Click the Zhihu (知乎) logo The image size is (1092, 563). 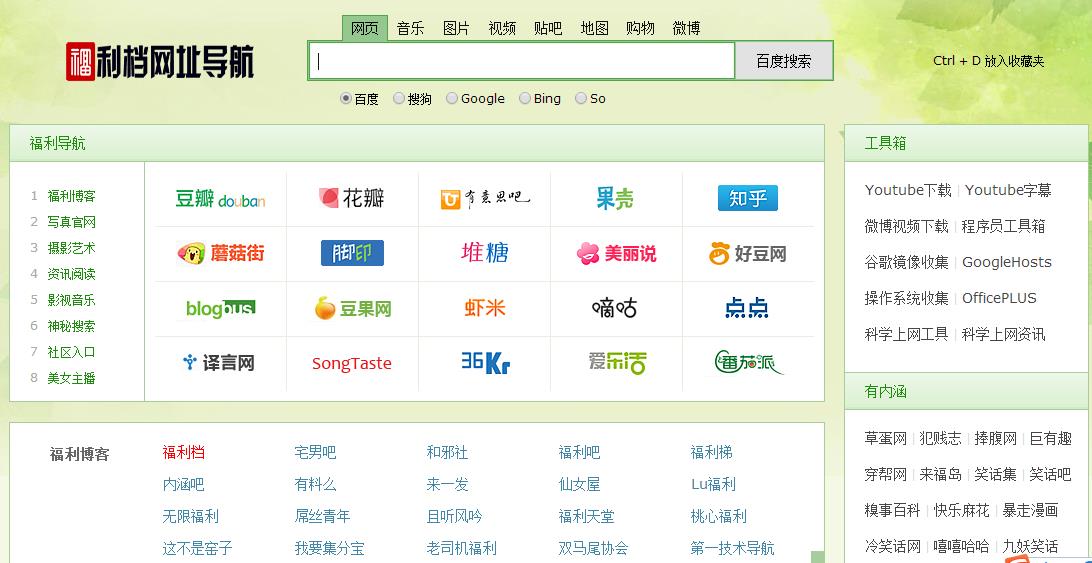point(747,199)
